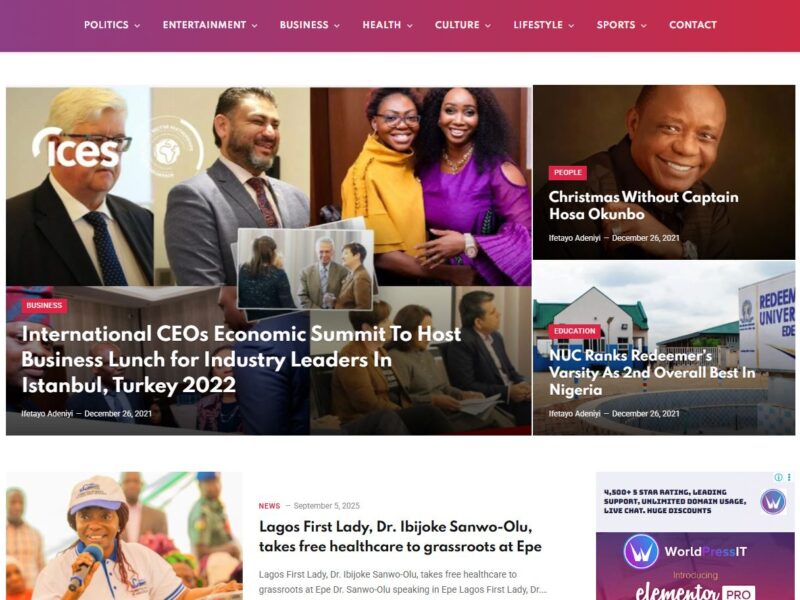Open the Culture menu item
The height and width of the screenshot is (600, 800).
point(457,25)
